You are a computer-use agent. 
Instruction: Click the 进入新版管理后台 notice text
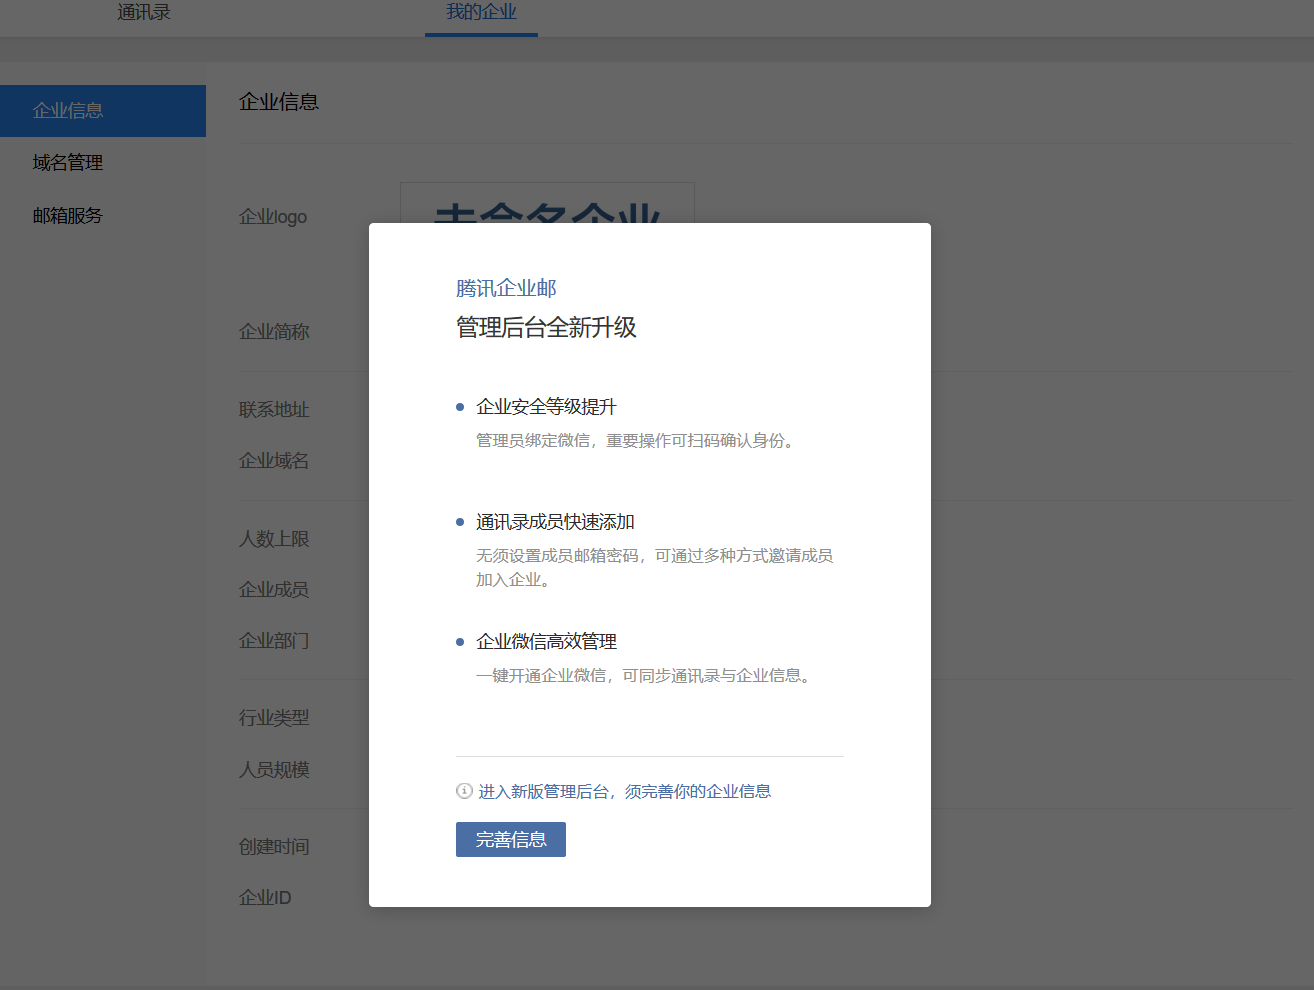tap(625, 792)
